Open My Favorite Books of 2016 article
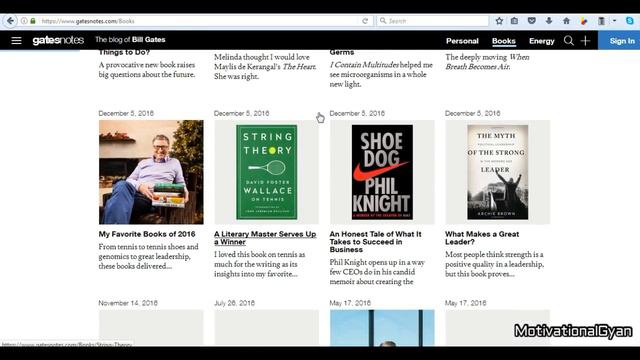The image size is (640, 360). point(147,234)
